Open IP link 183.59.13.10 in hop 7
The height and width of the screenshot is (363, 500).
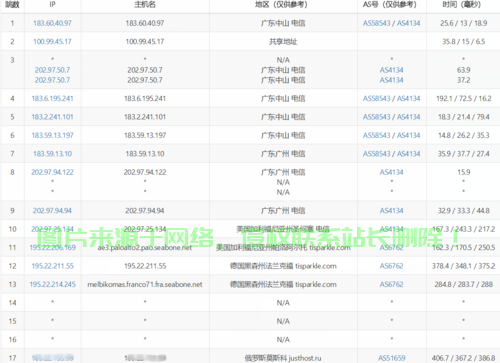click(52, 153)
